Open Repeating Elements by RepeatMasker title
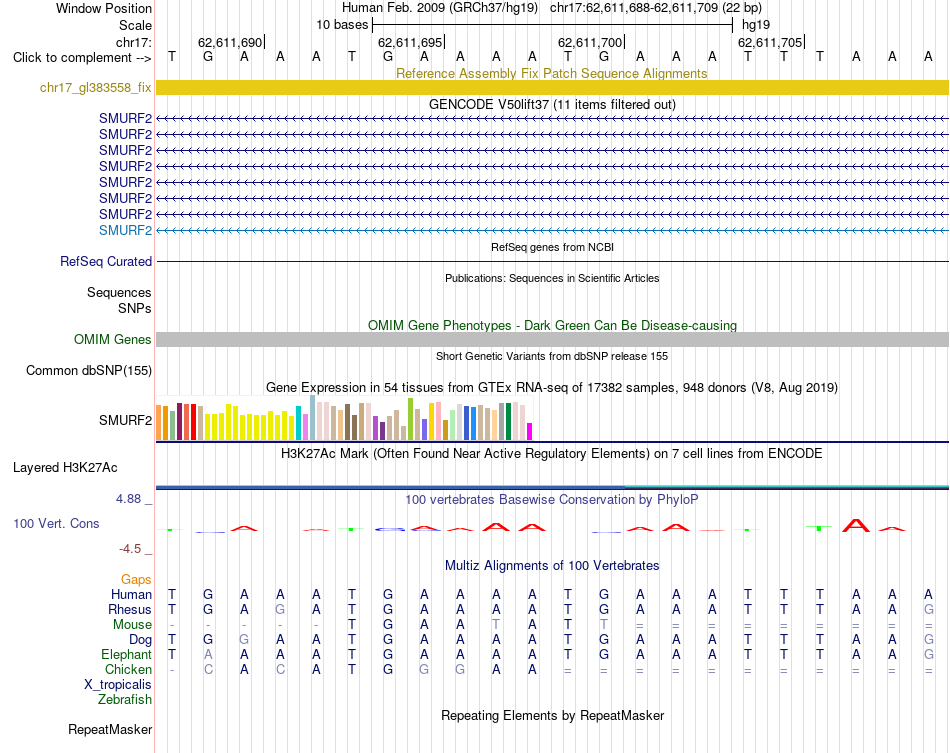 [x=552, y=715]
